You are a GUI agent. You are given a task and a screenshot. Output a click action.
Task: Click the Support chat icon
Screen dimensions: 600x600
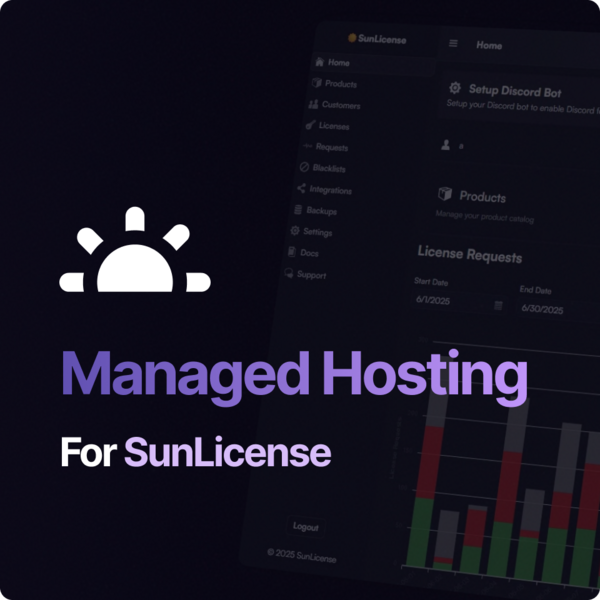289,273
